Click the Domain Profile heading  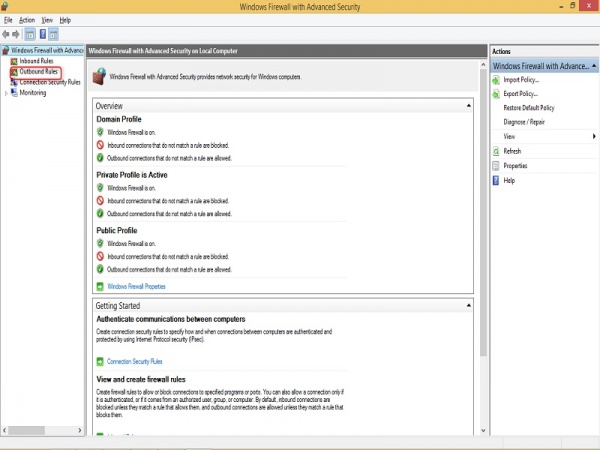point(119,119)
